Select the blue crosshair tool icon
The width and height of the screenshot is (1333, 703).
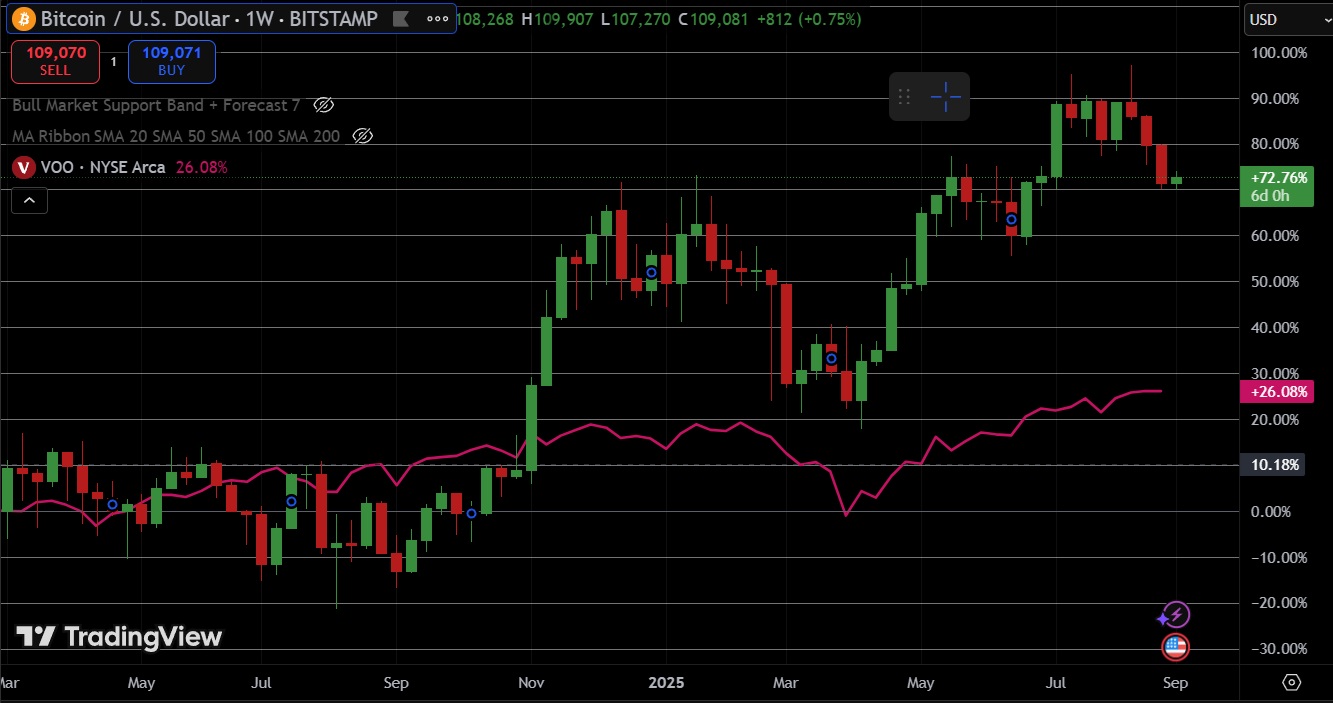click(x=946, y=96)
